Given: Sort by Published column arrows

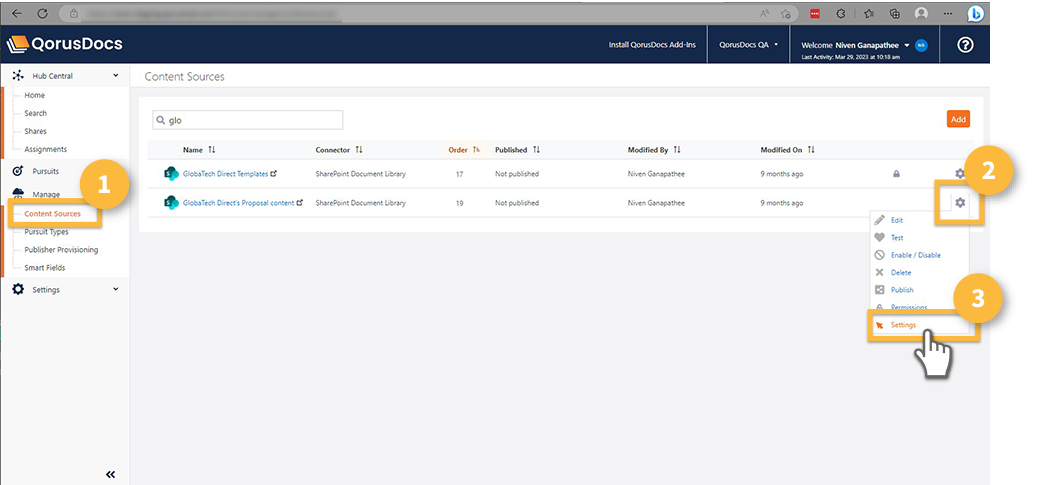Looking at the screenshot, I should pyautogui.click(x=536, y=150).
